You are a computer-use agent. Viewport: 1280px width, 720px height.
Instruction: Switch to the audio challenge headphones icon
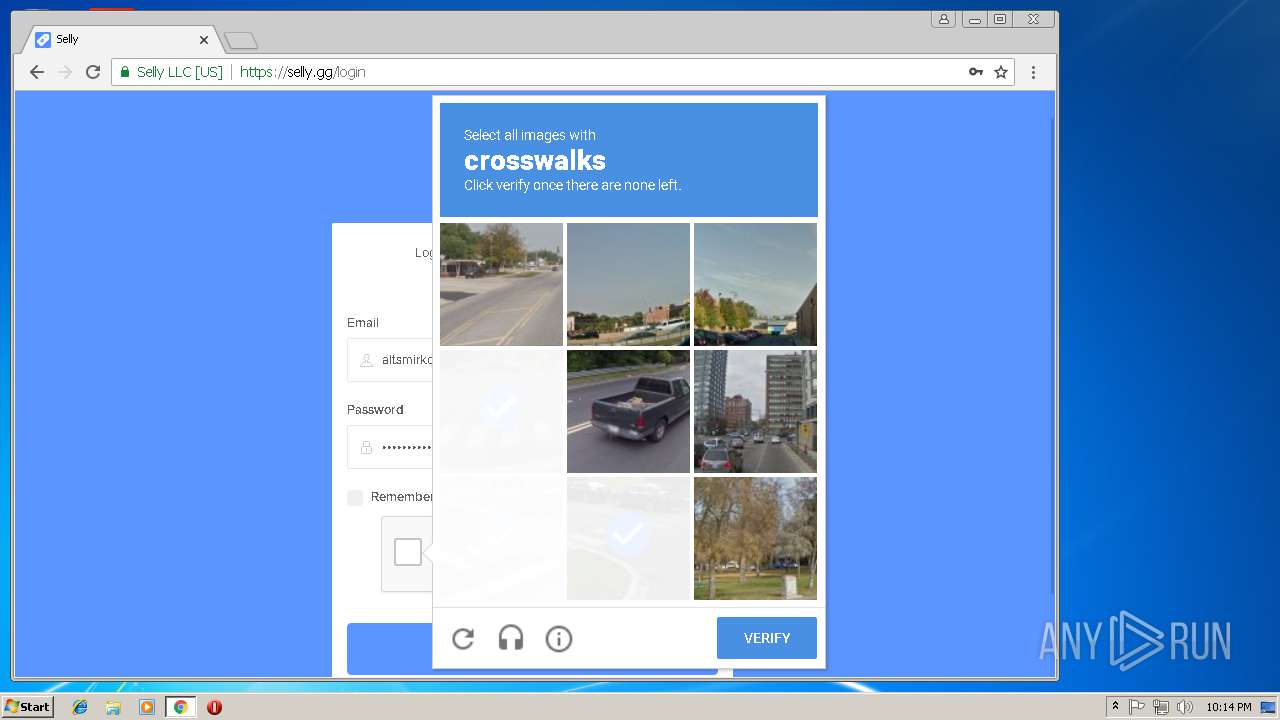tap(511, 638)
